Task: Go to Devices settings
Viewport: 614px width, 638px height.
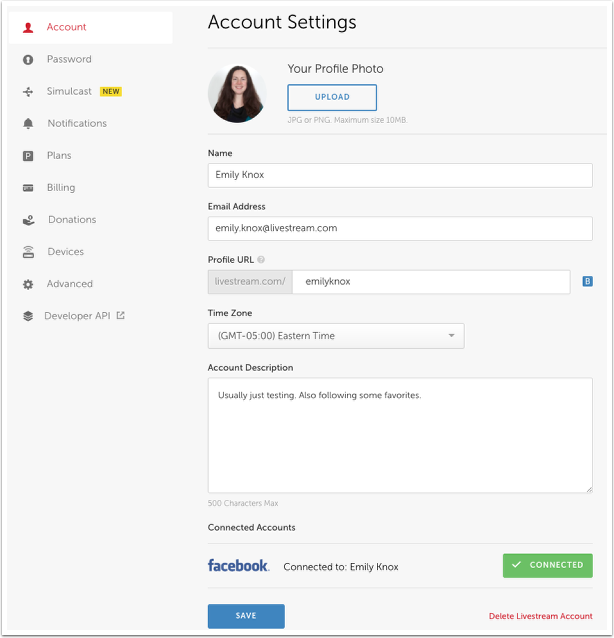Action: (66, 252)
